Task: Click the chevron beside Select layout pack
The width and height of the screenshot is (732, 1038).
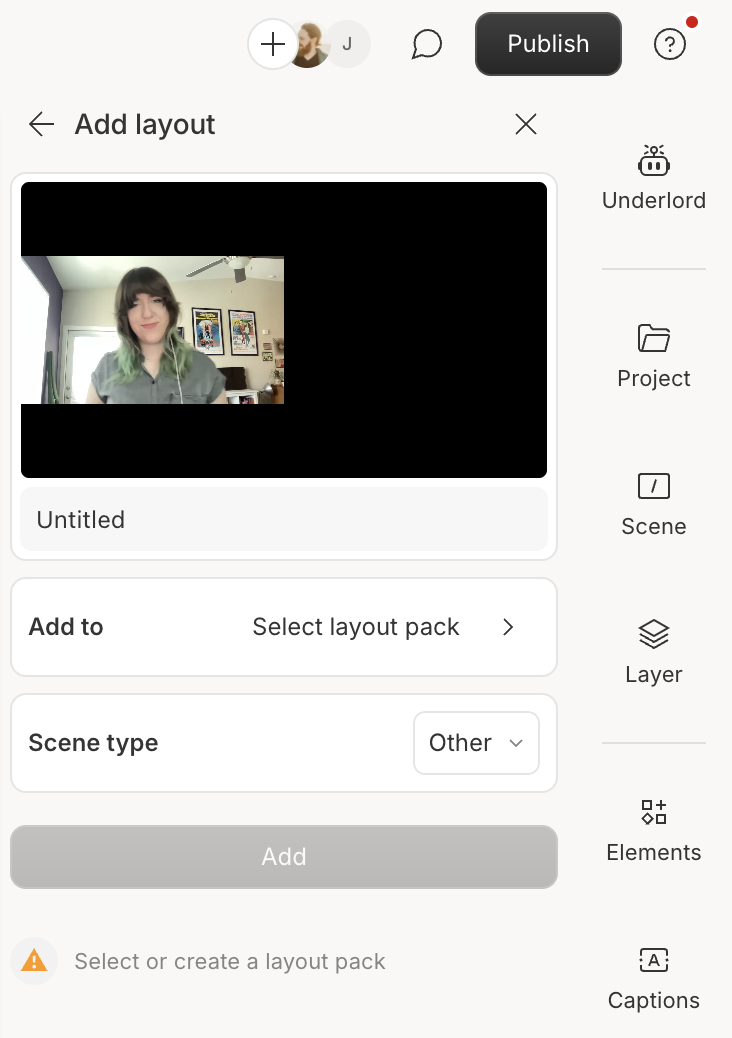Action: (508, 627)
